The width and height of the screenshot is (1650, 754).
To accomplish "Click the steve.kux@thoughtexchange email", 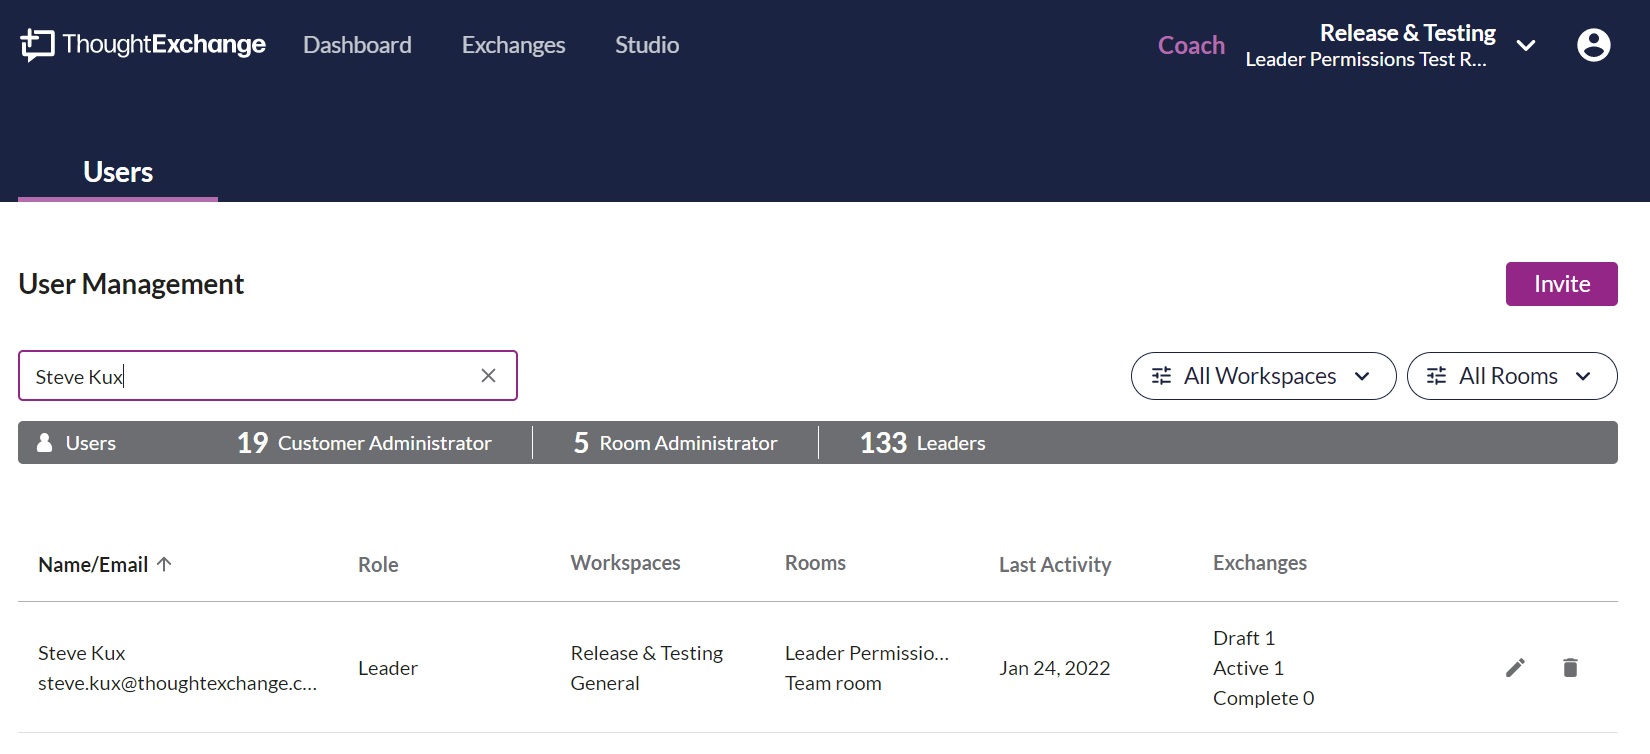I will tap(177, 683).
